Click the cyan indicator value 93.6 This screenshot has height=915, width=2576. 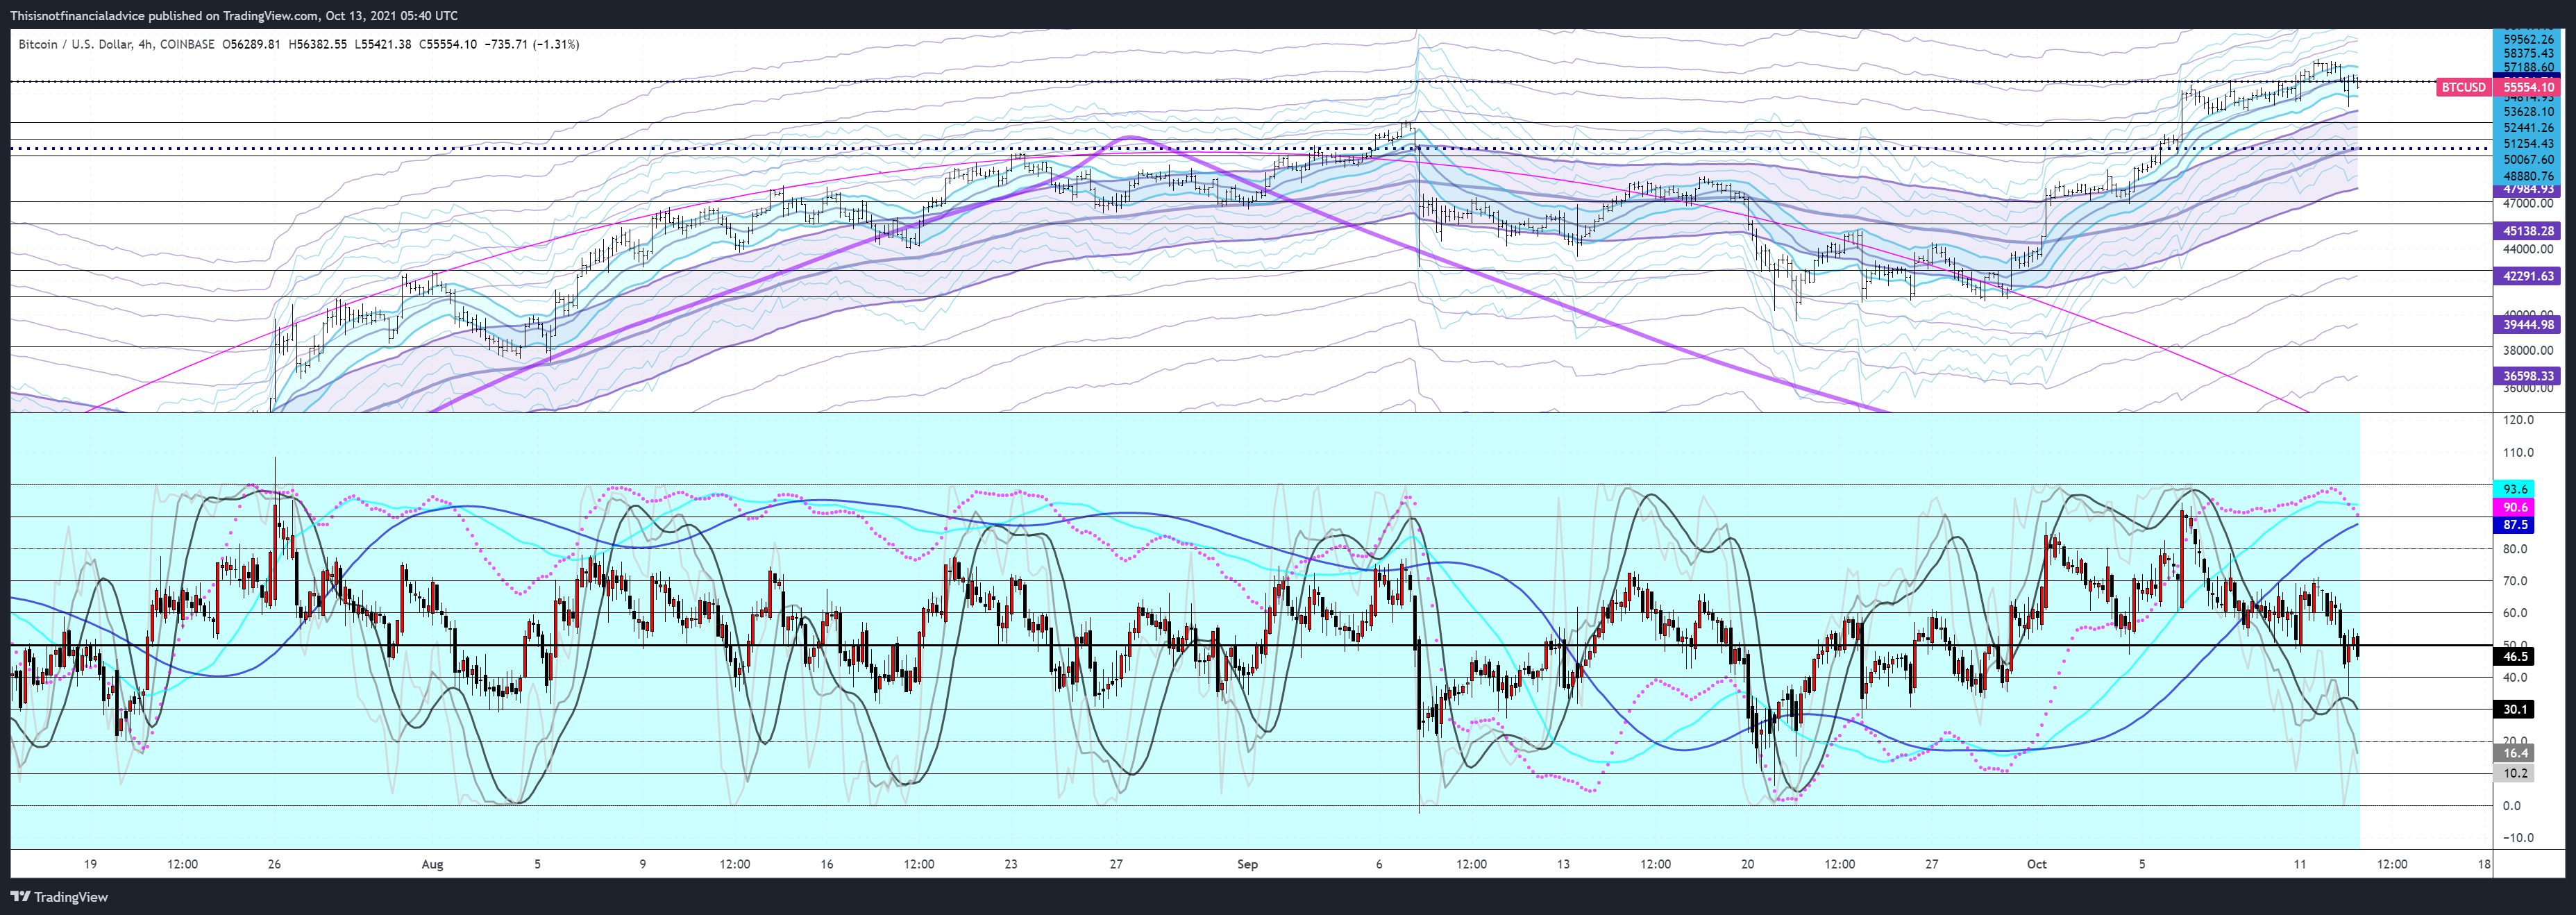point(2515,489)
